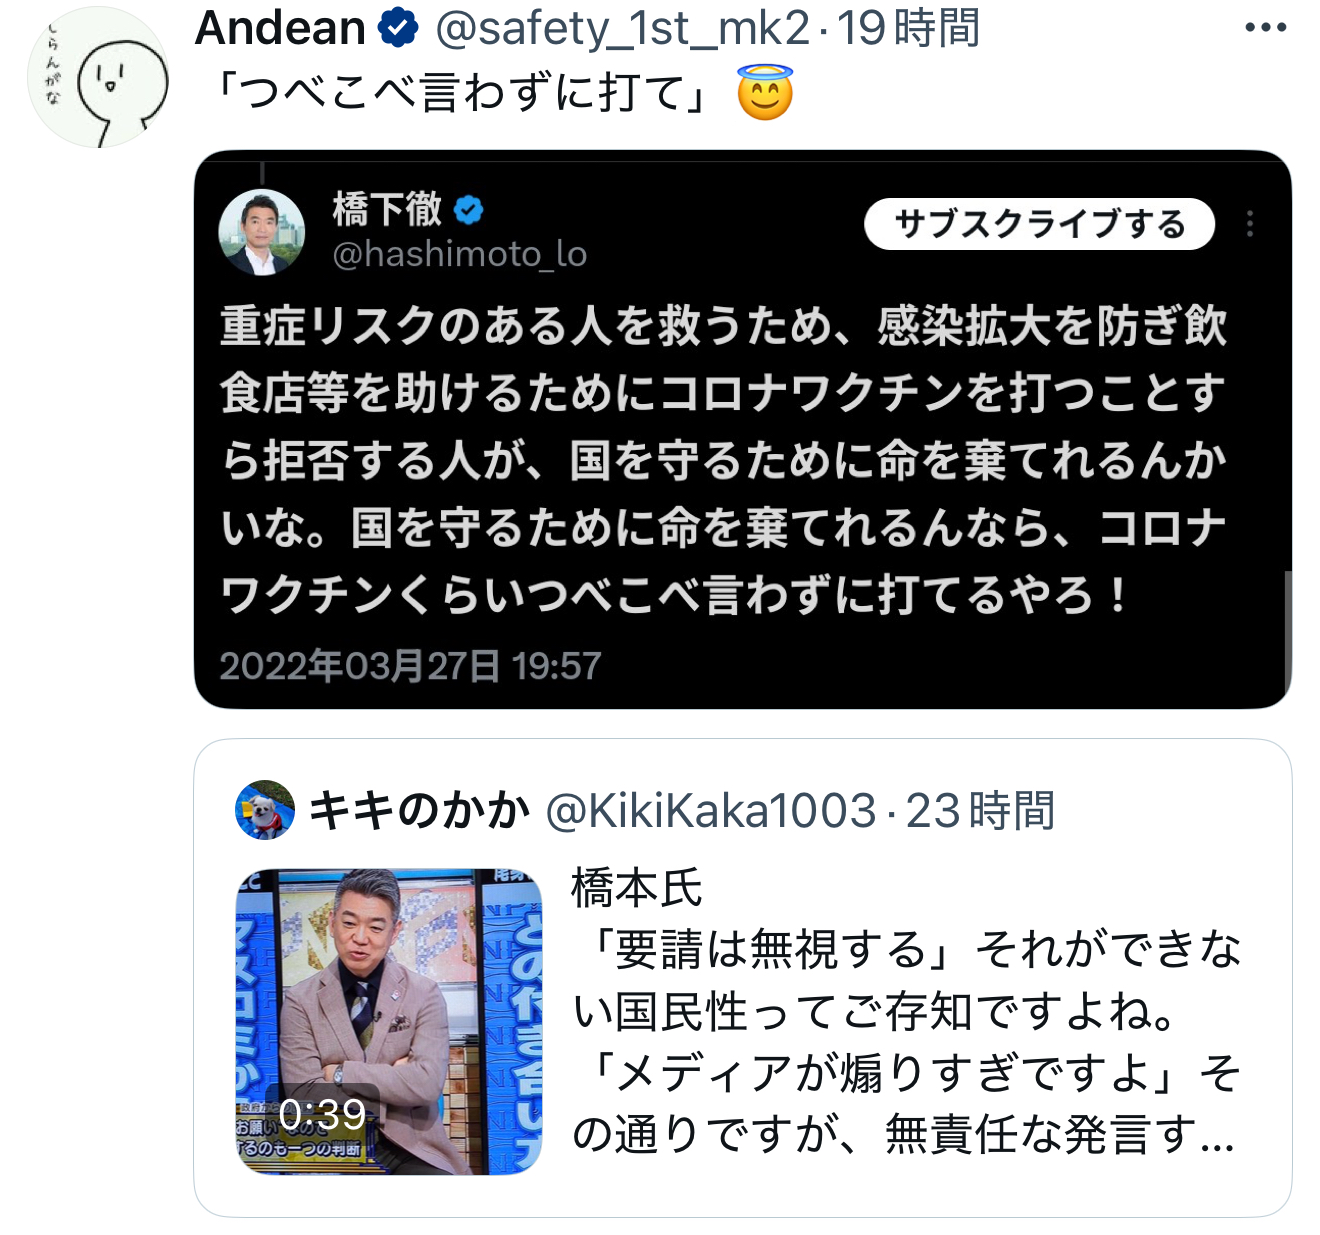Play the quoted video thumbnail

389,1021
